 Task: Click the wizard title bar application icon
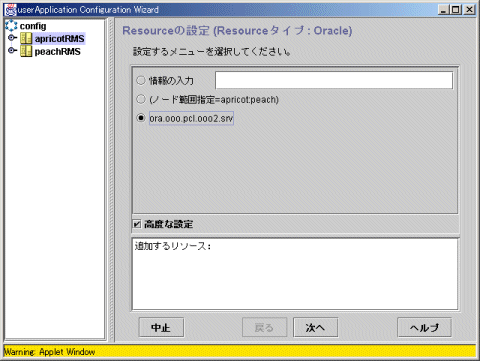pyautogui.click(x=10, y=10)
